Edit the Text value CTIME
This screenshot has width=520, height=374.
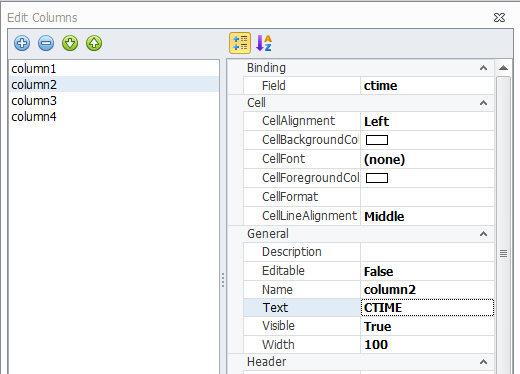[x=427, y=308]
